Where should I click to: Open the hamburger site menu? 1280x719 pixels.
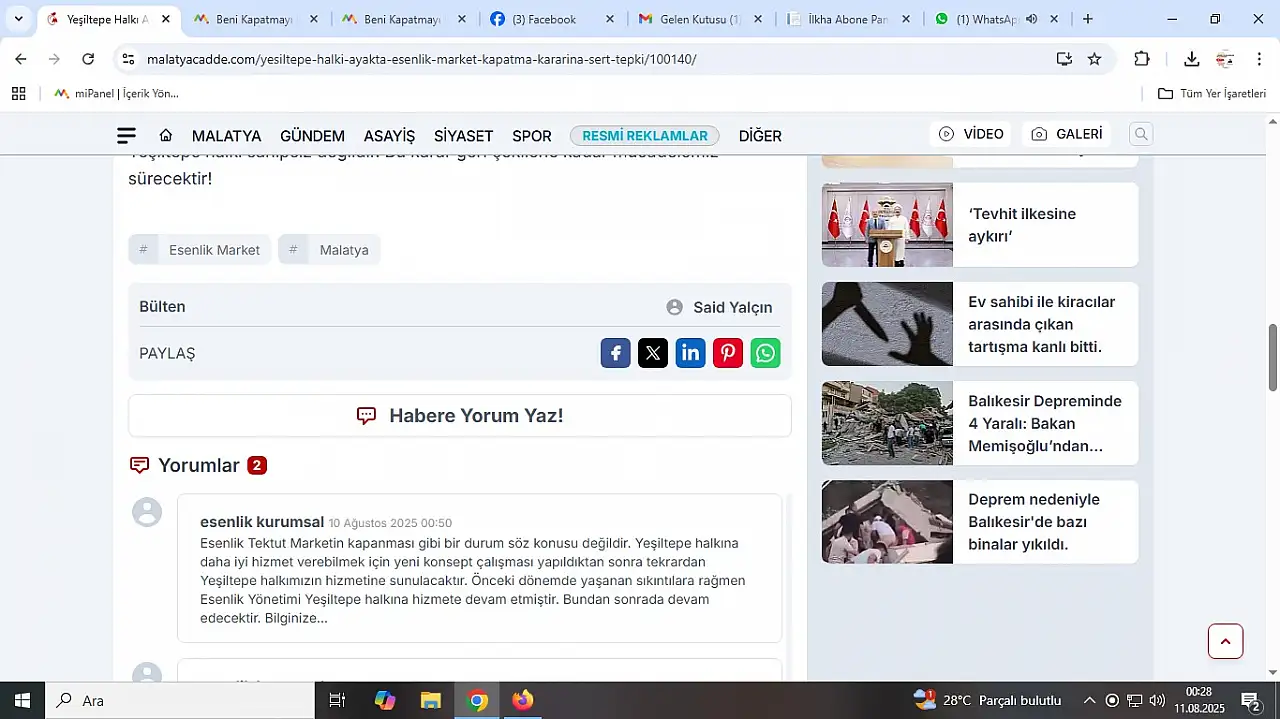(126, 136)
